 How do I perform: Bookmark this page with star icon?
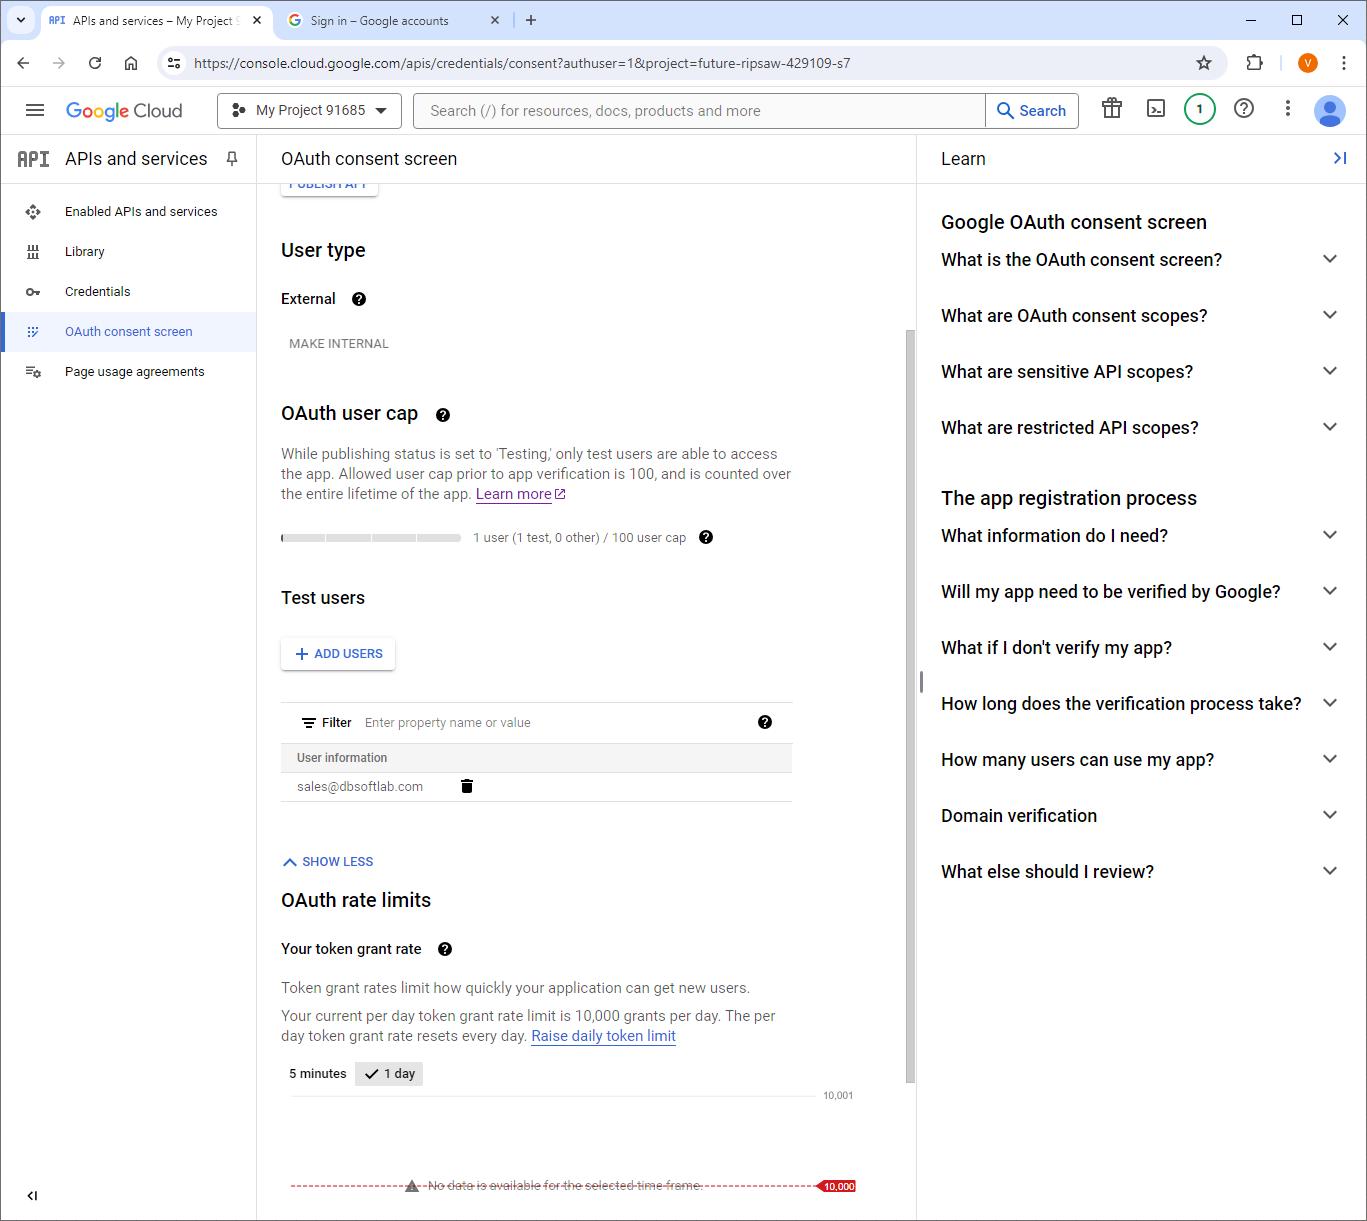1204,63
